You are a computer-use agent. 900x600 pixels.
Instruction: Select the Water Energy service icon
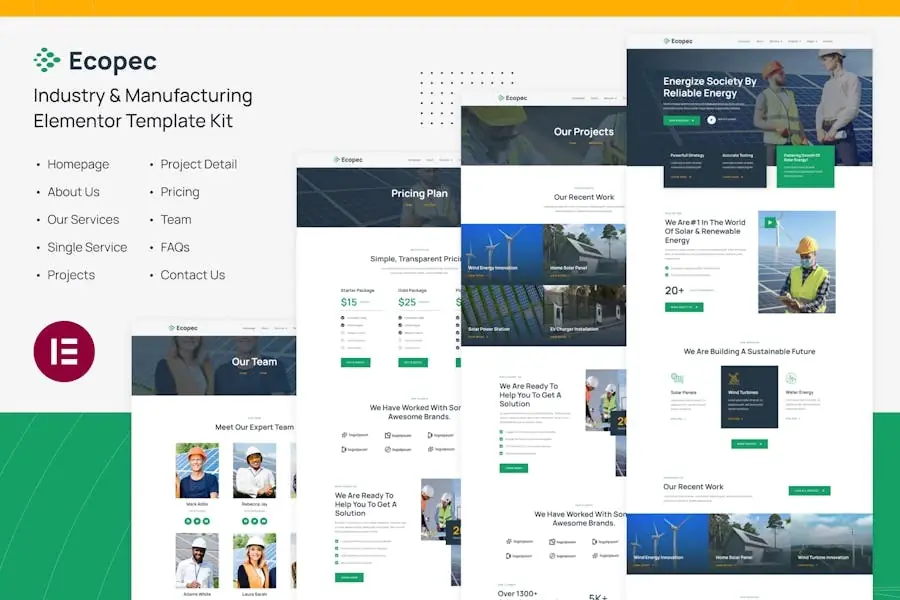[791, 379]
